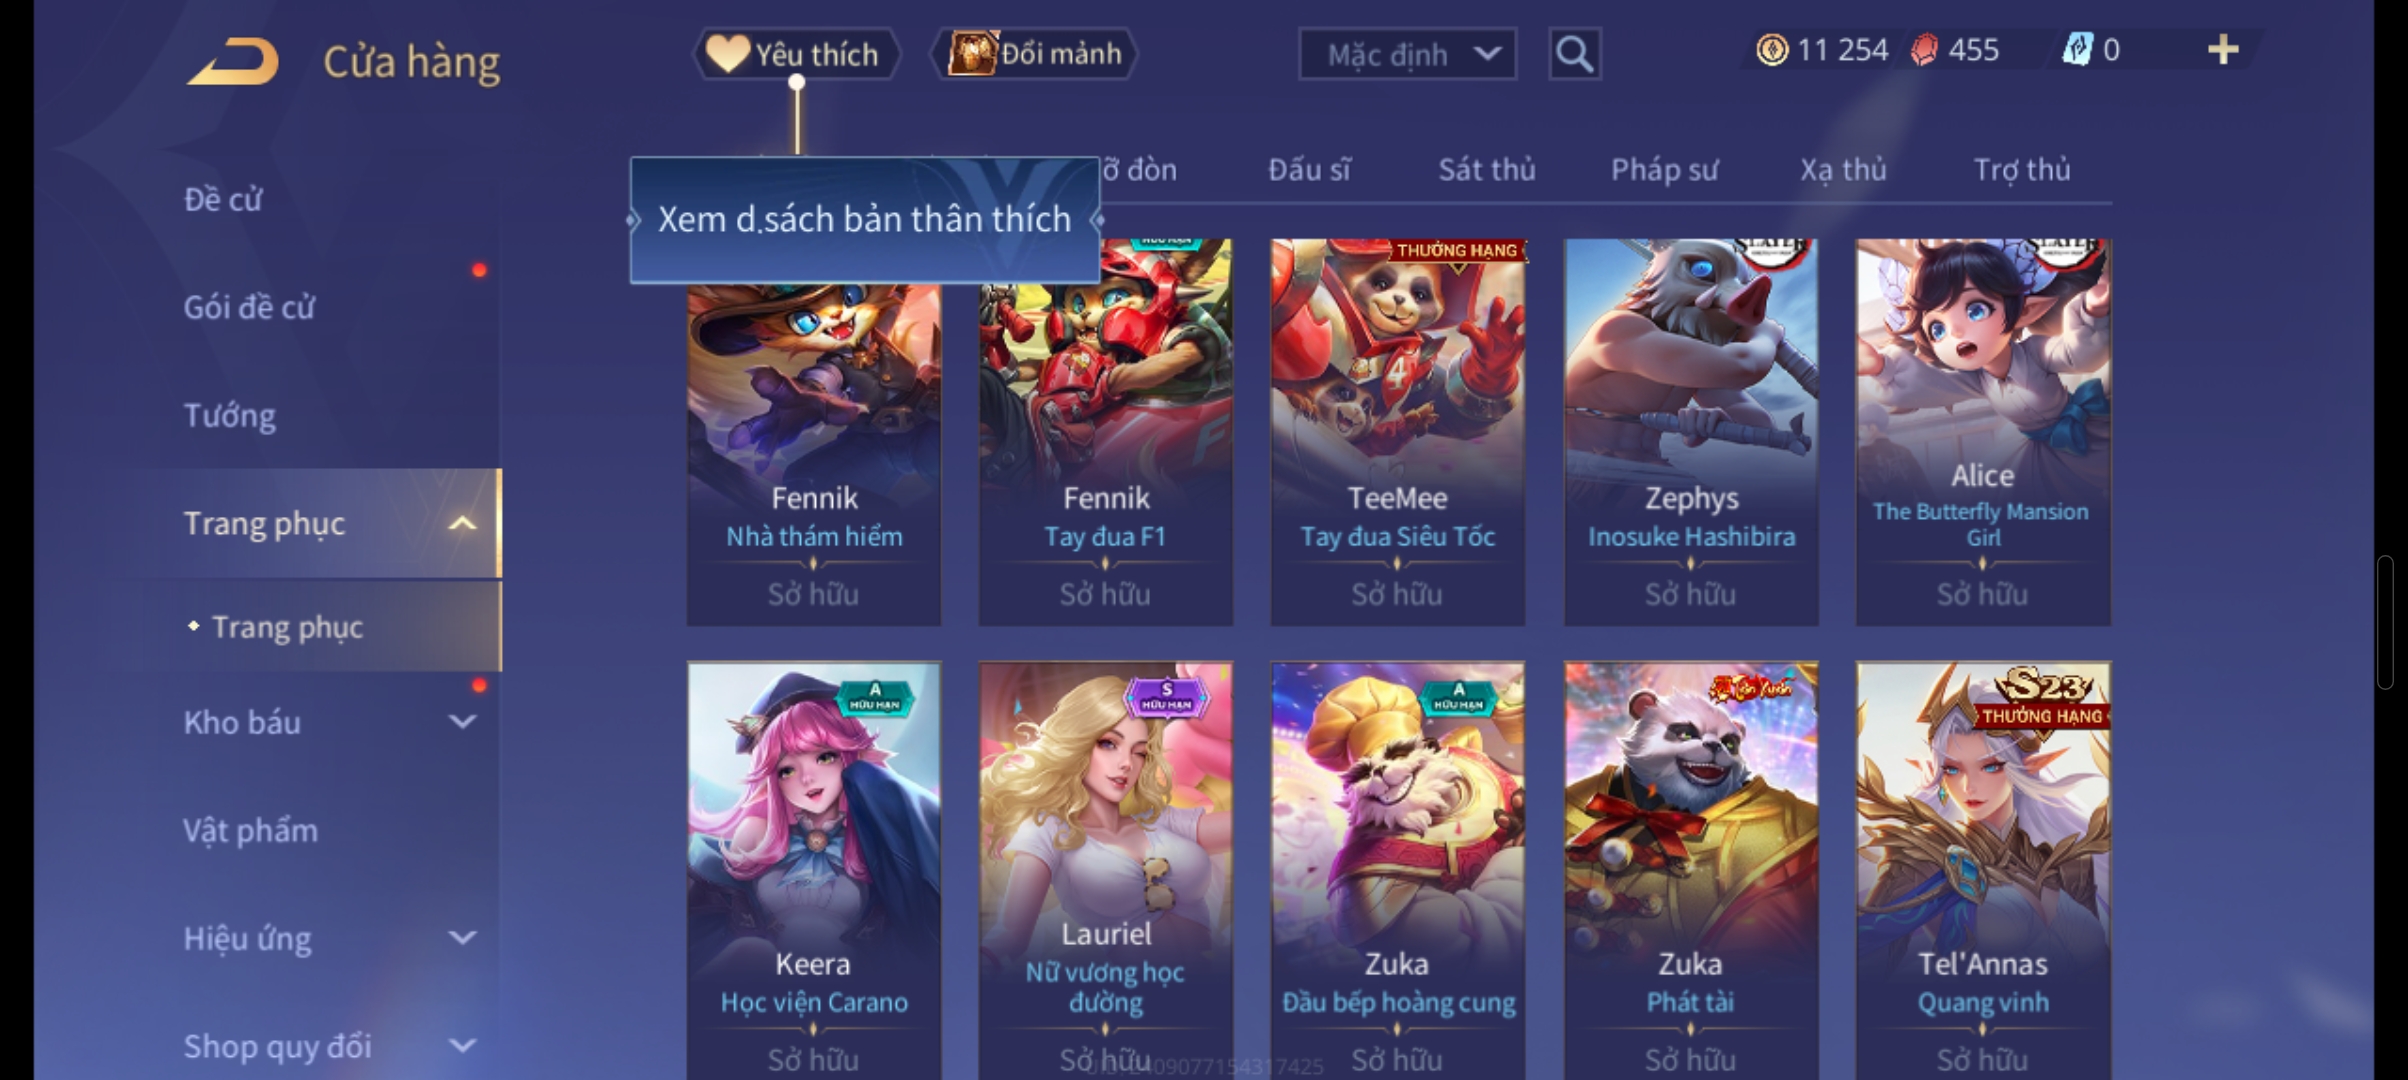This screenshot has height=1080, width=2408.
Task: Open Đổi mảnh fragment exchange
Action: click(x=1034, y=54)
